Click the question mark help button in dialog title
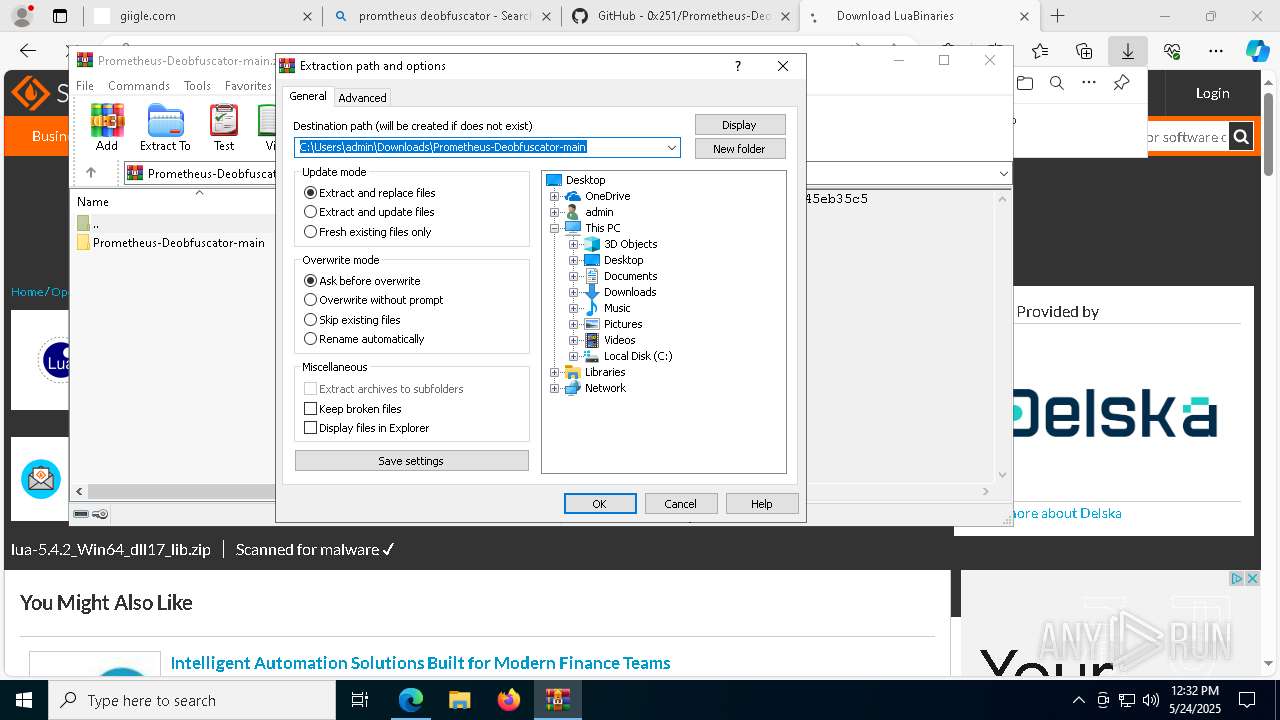 tap(738, 66)
